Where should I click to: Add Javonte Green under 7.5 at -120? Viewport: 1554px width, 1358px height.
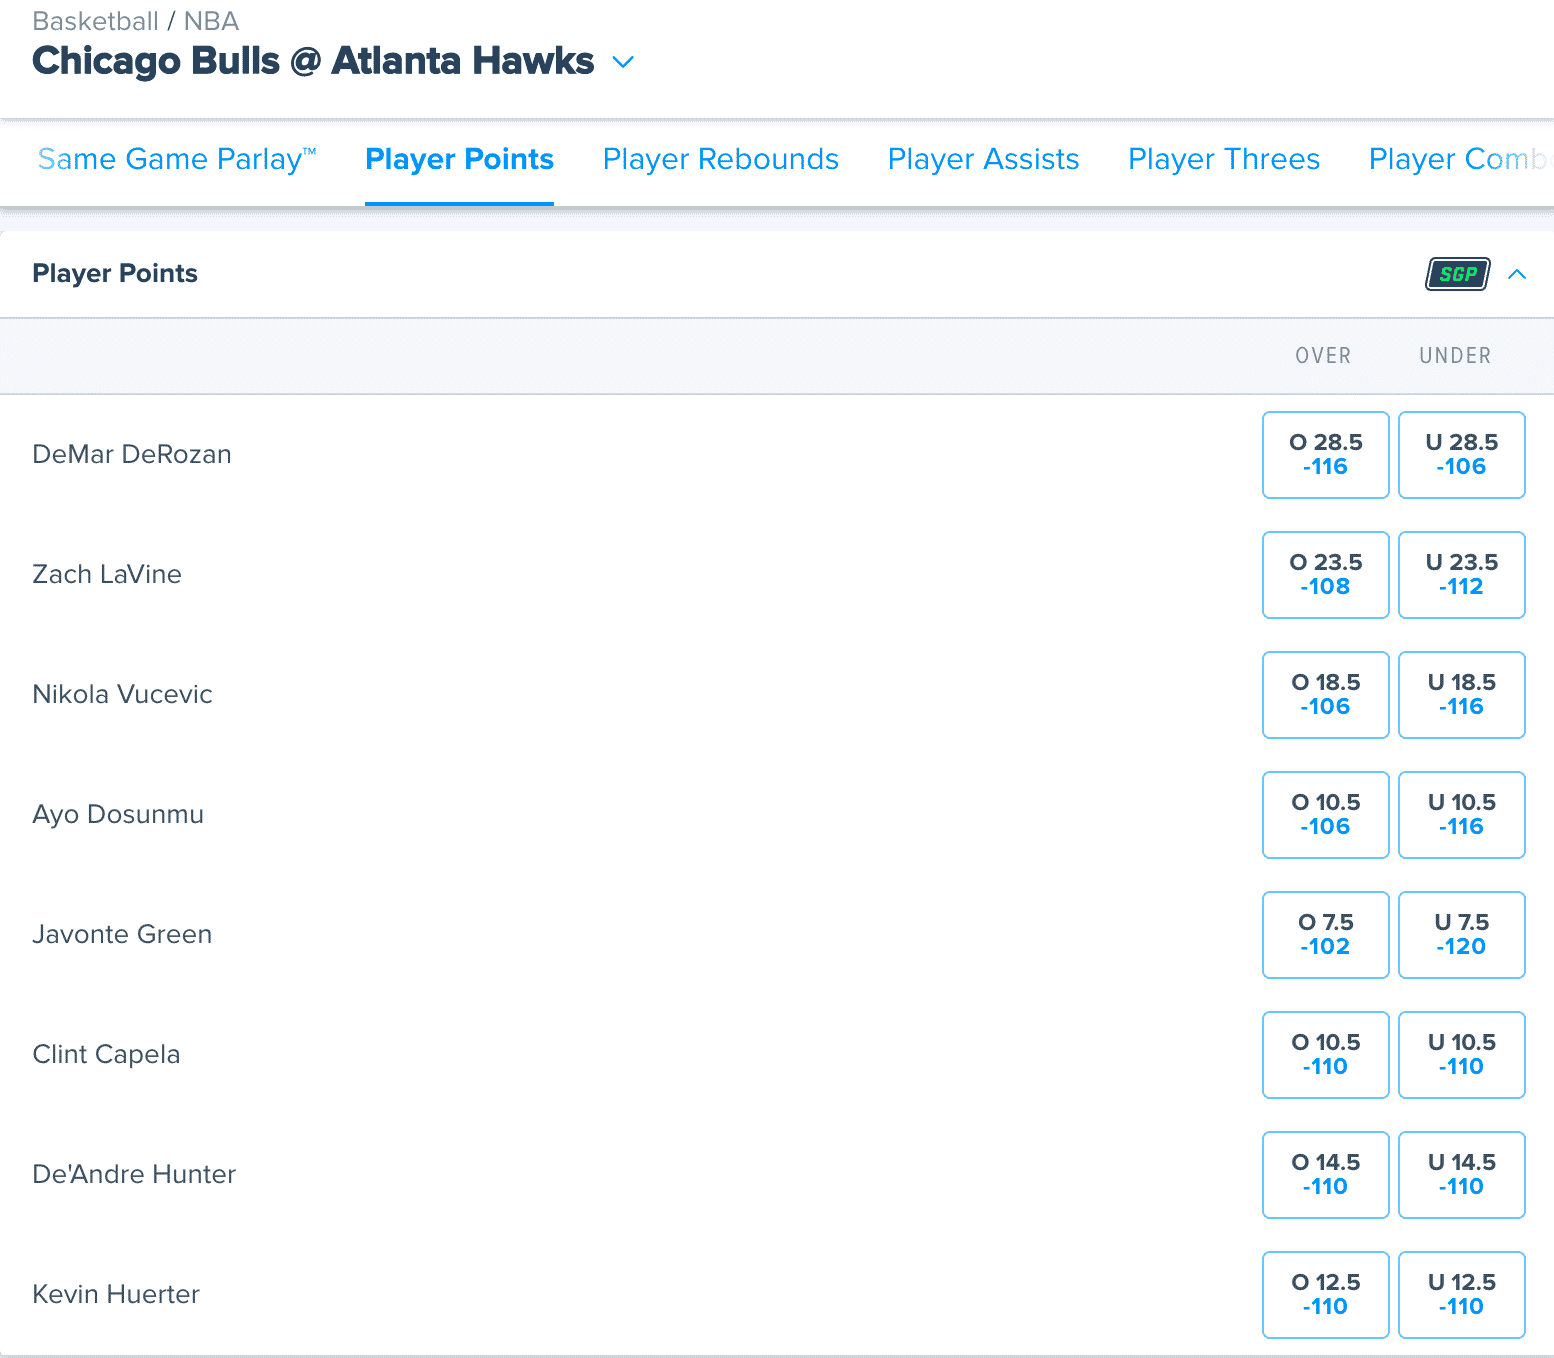1462,935
